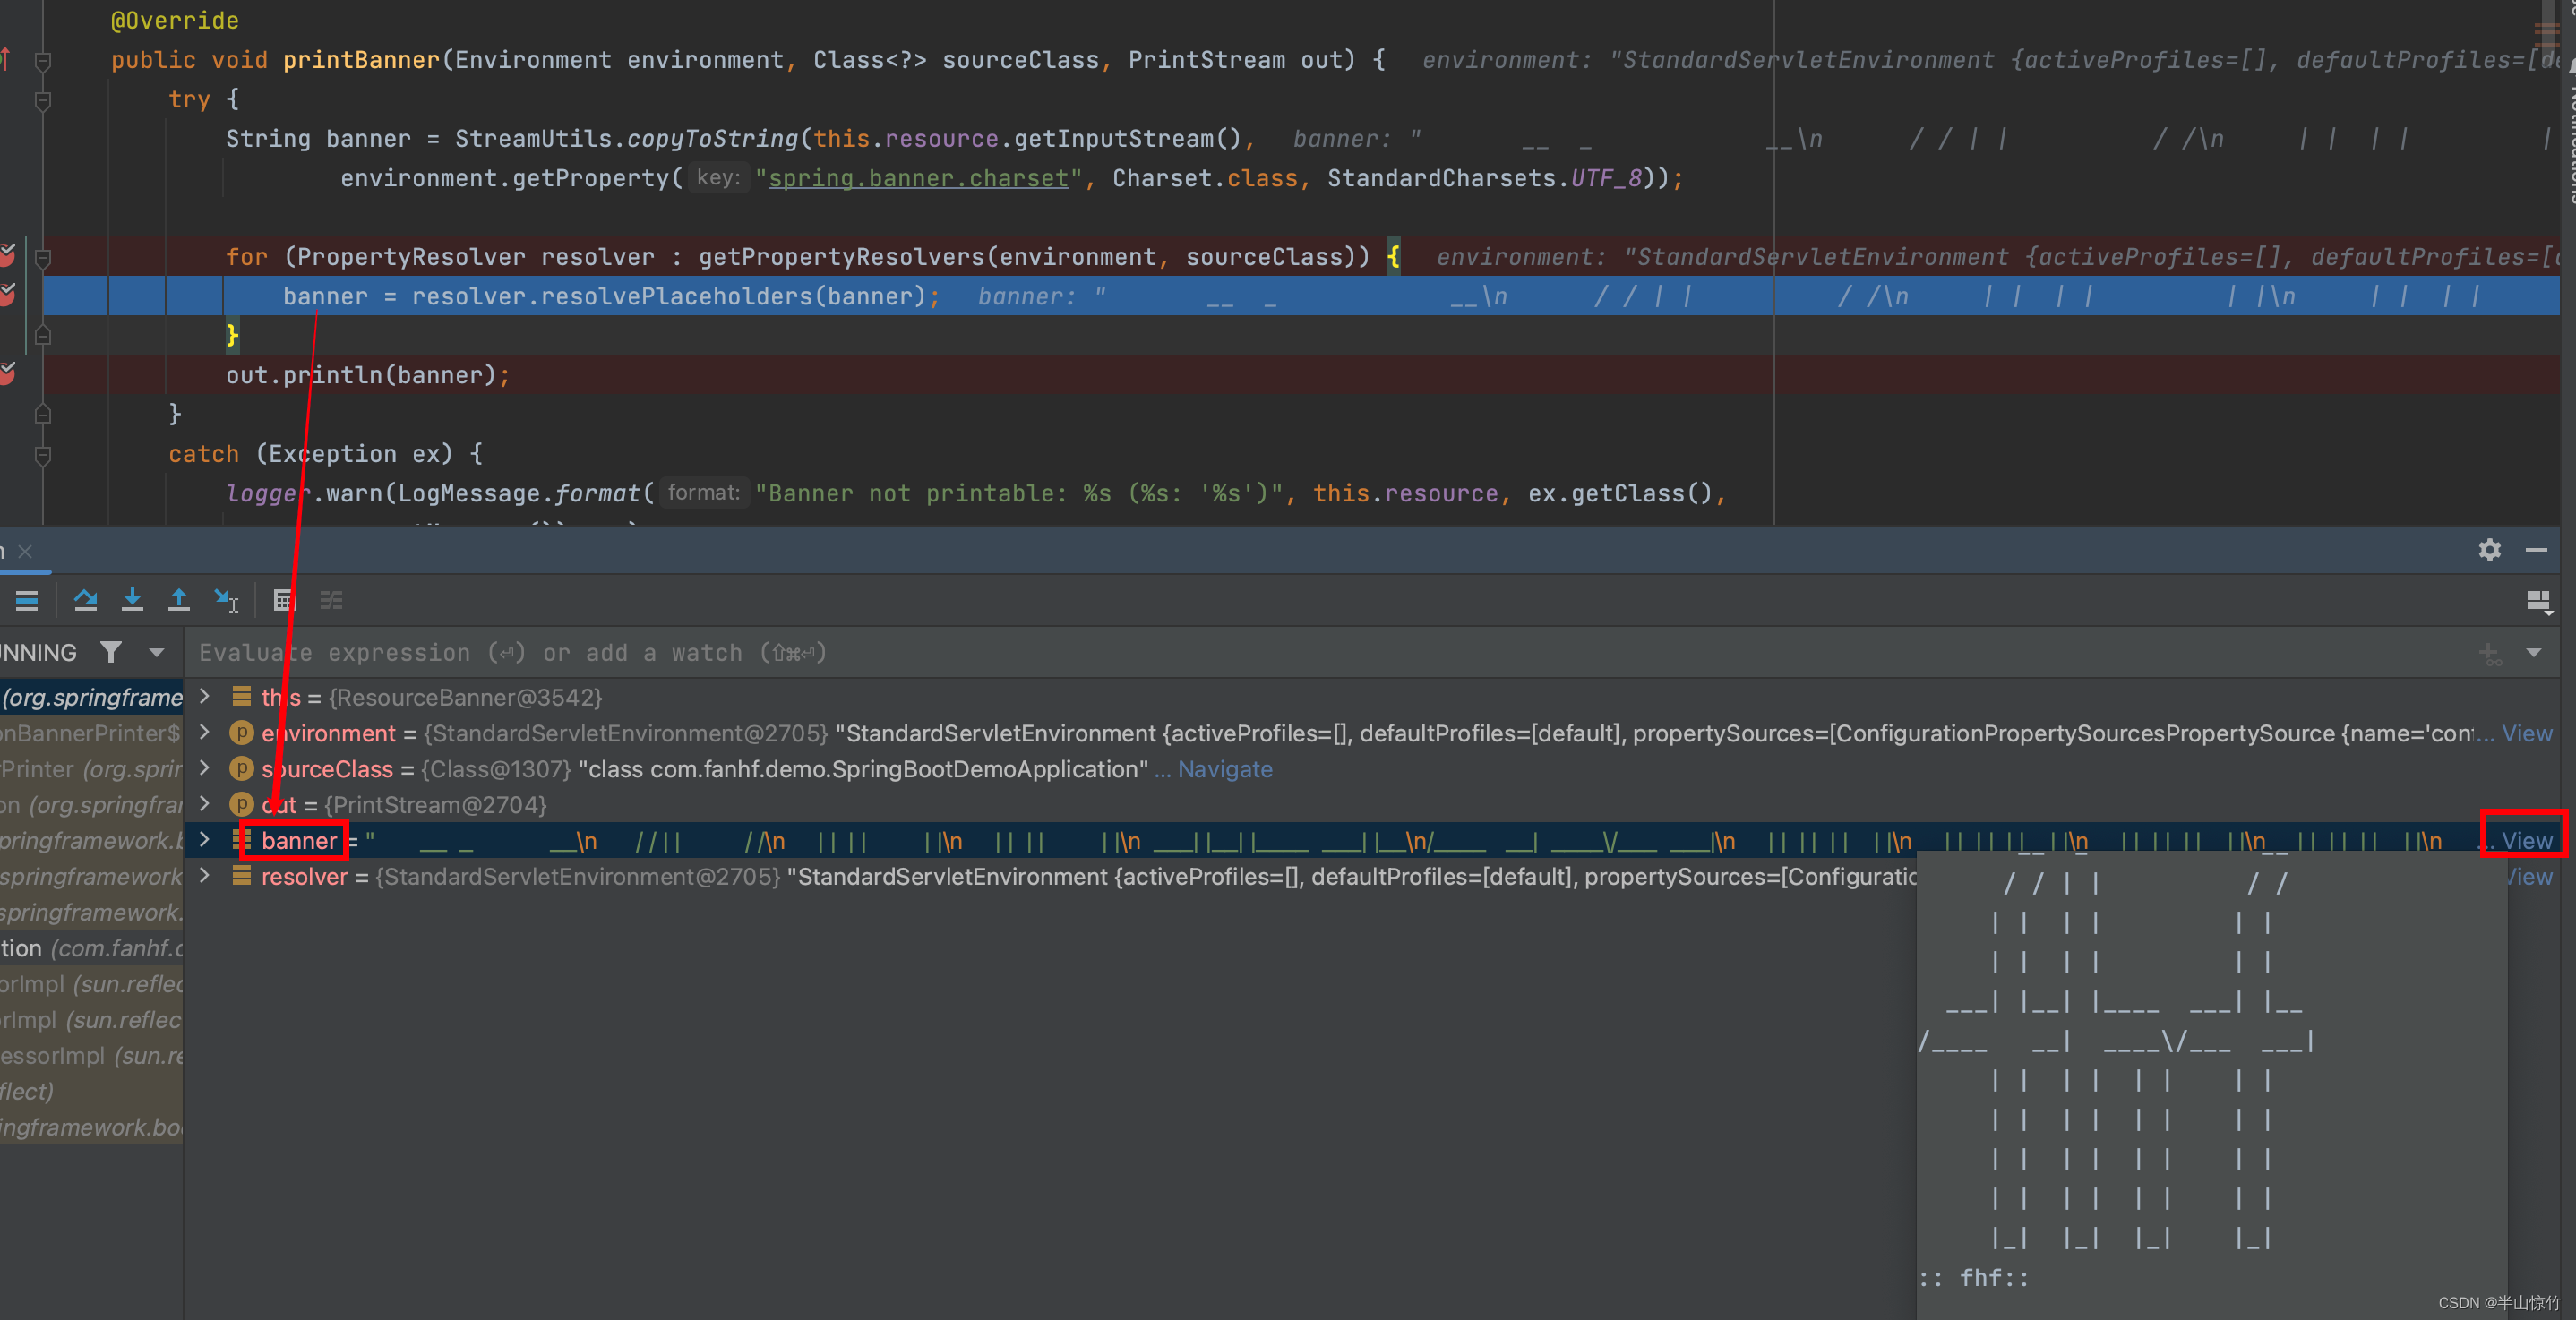Click the Step Over debugger icon
The width and height of the screenshot is (2576, 1320).
point(85,600)
